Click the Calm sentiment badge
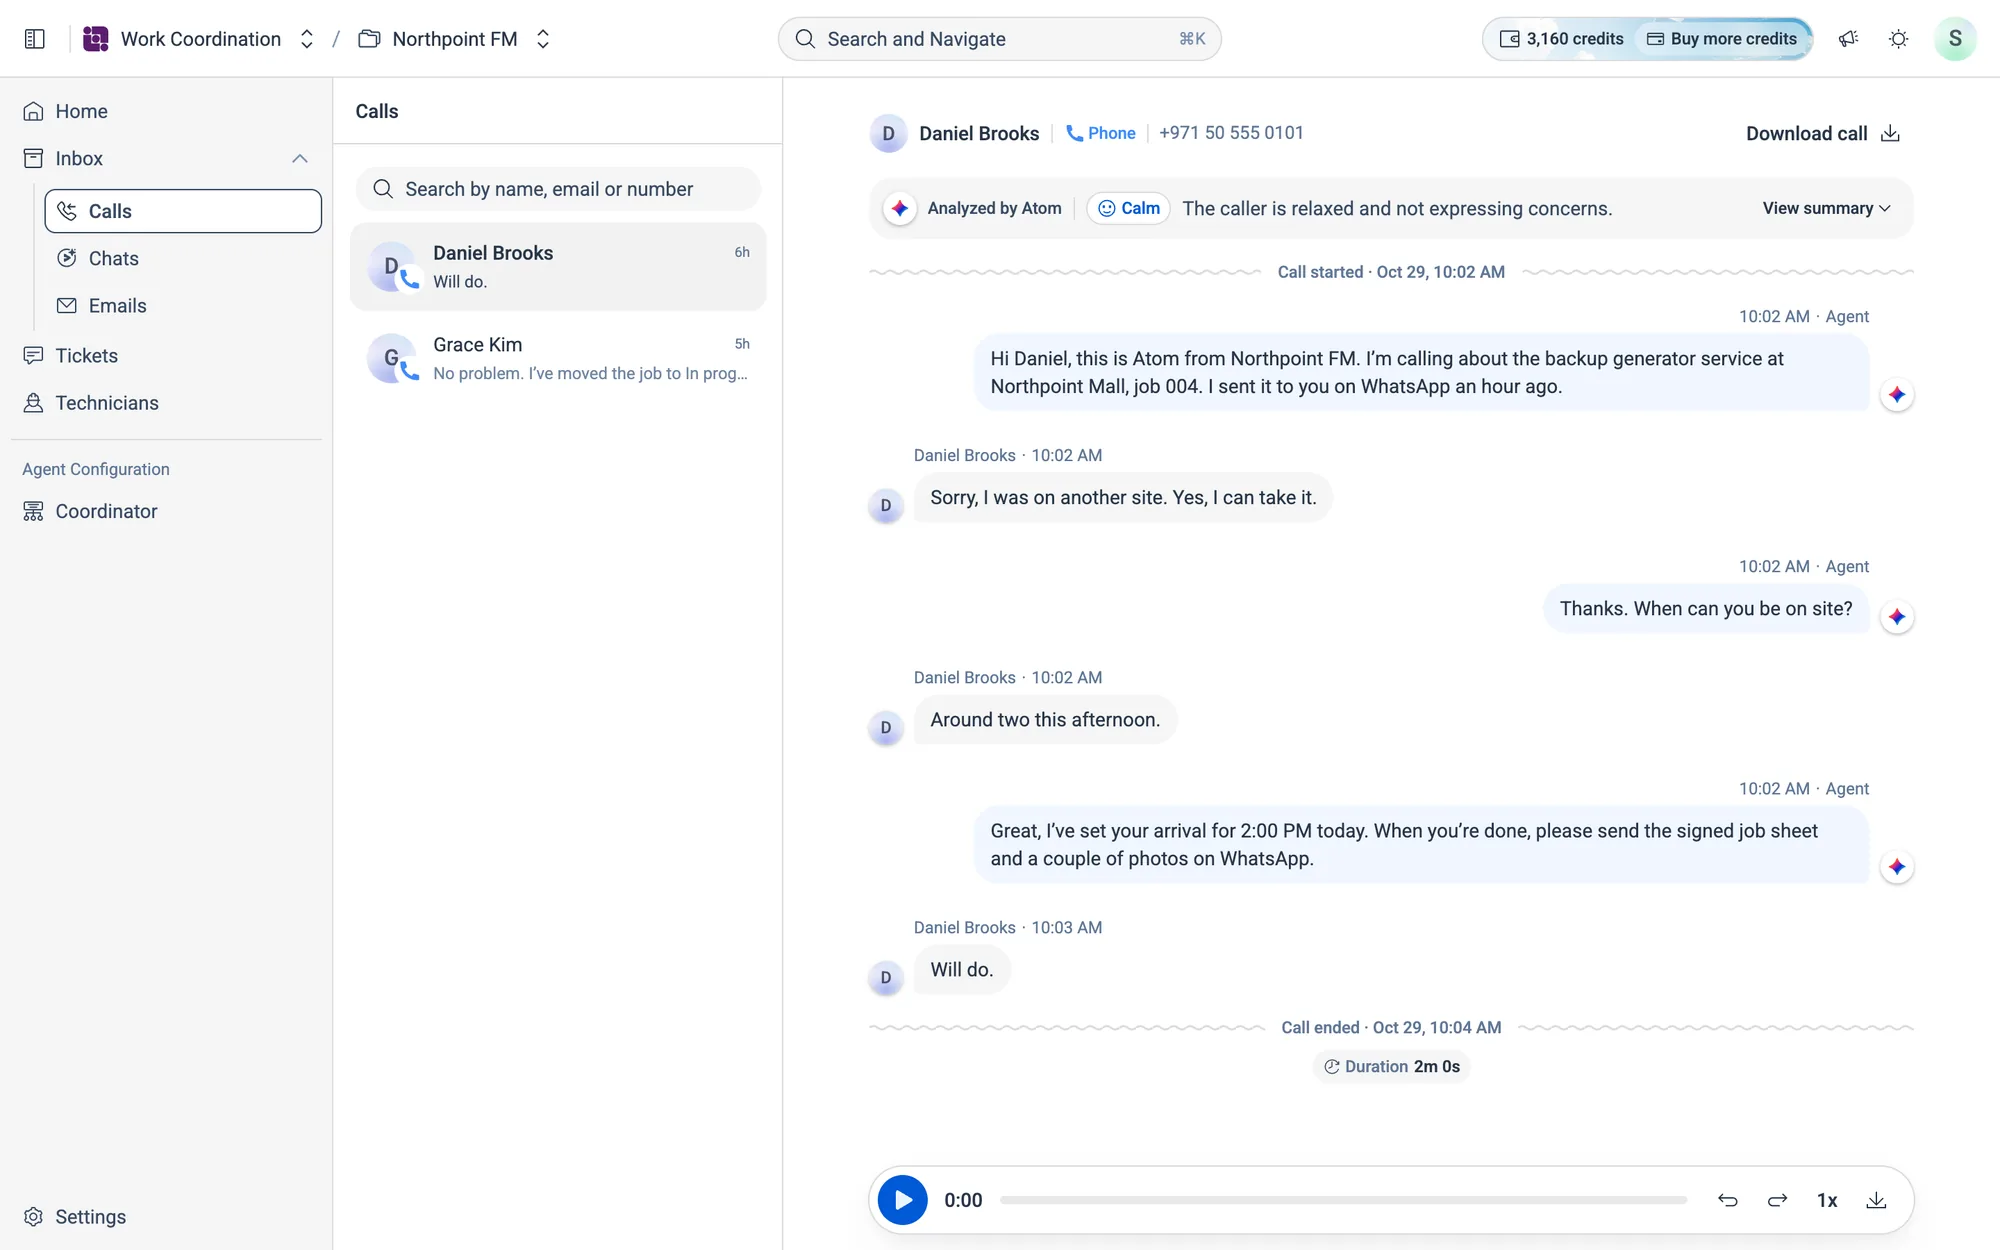2000x1250 pixels. click(x=1128, y=208)
